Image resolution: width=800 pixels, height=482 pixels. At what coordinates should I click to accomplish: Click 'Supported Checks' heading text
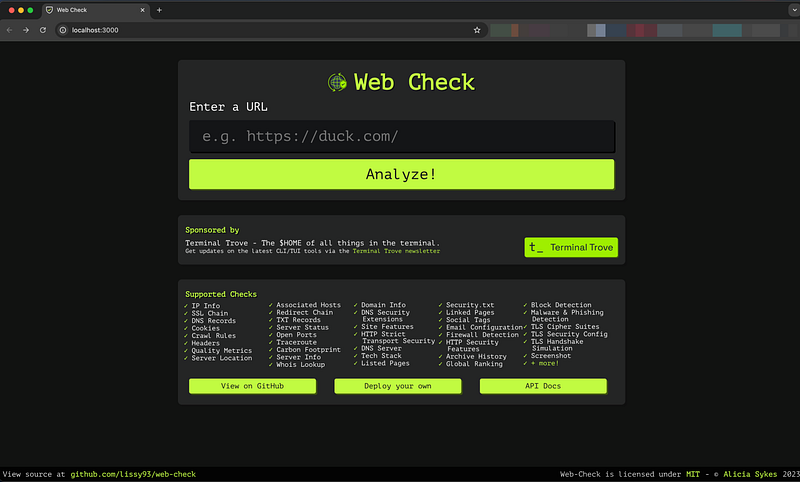(221, 294)
